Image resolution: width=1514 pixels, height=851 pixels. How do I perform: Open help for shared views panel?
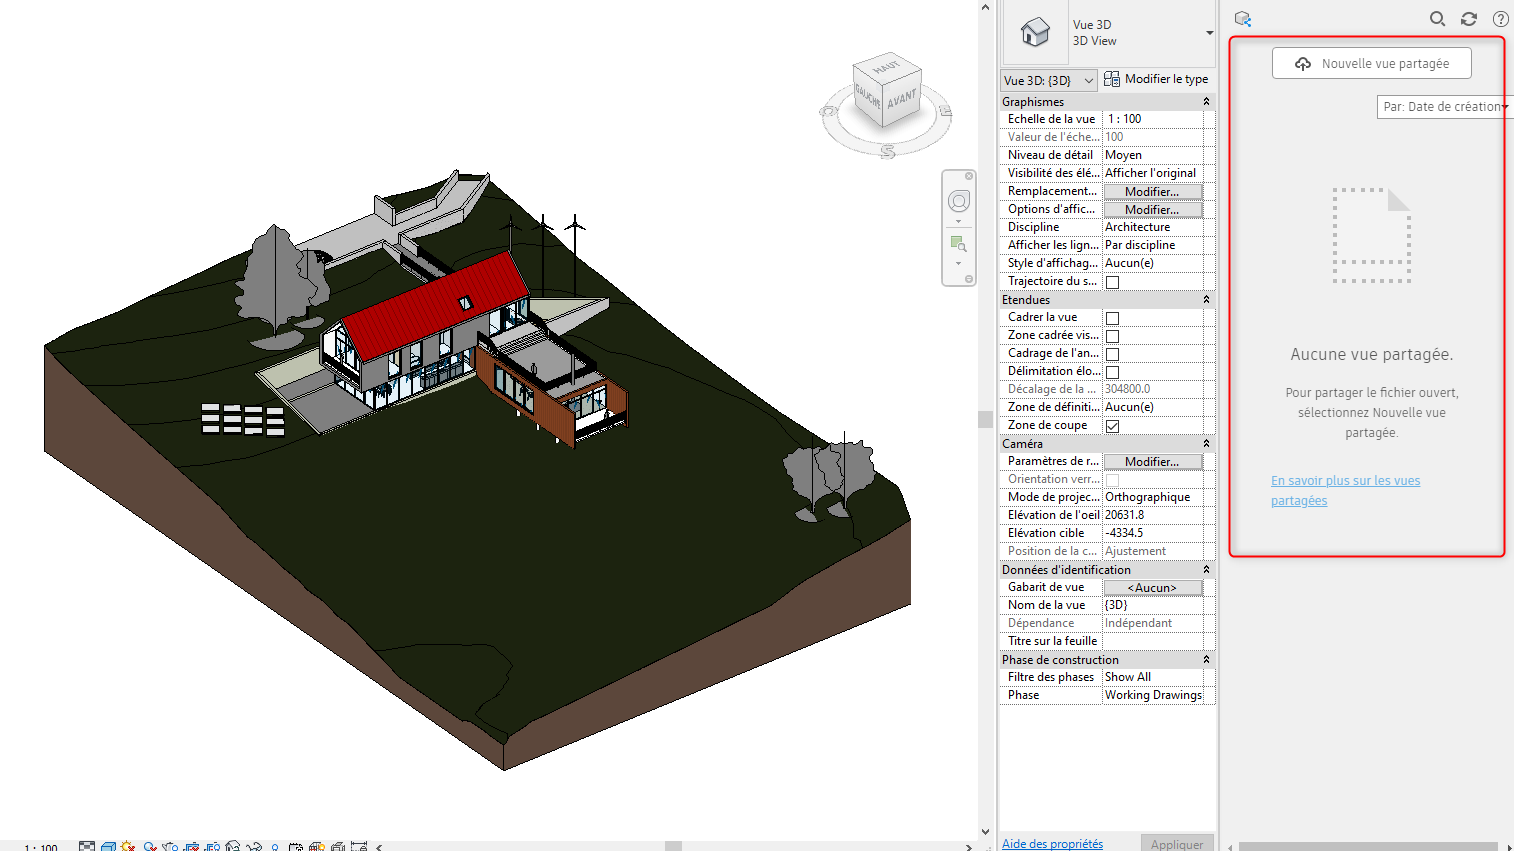[1500, 19]
